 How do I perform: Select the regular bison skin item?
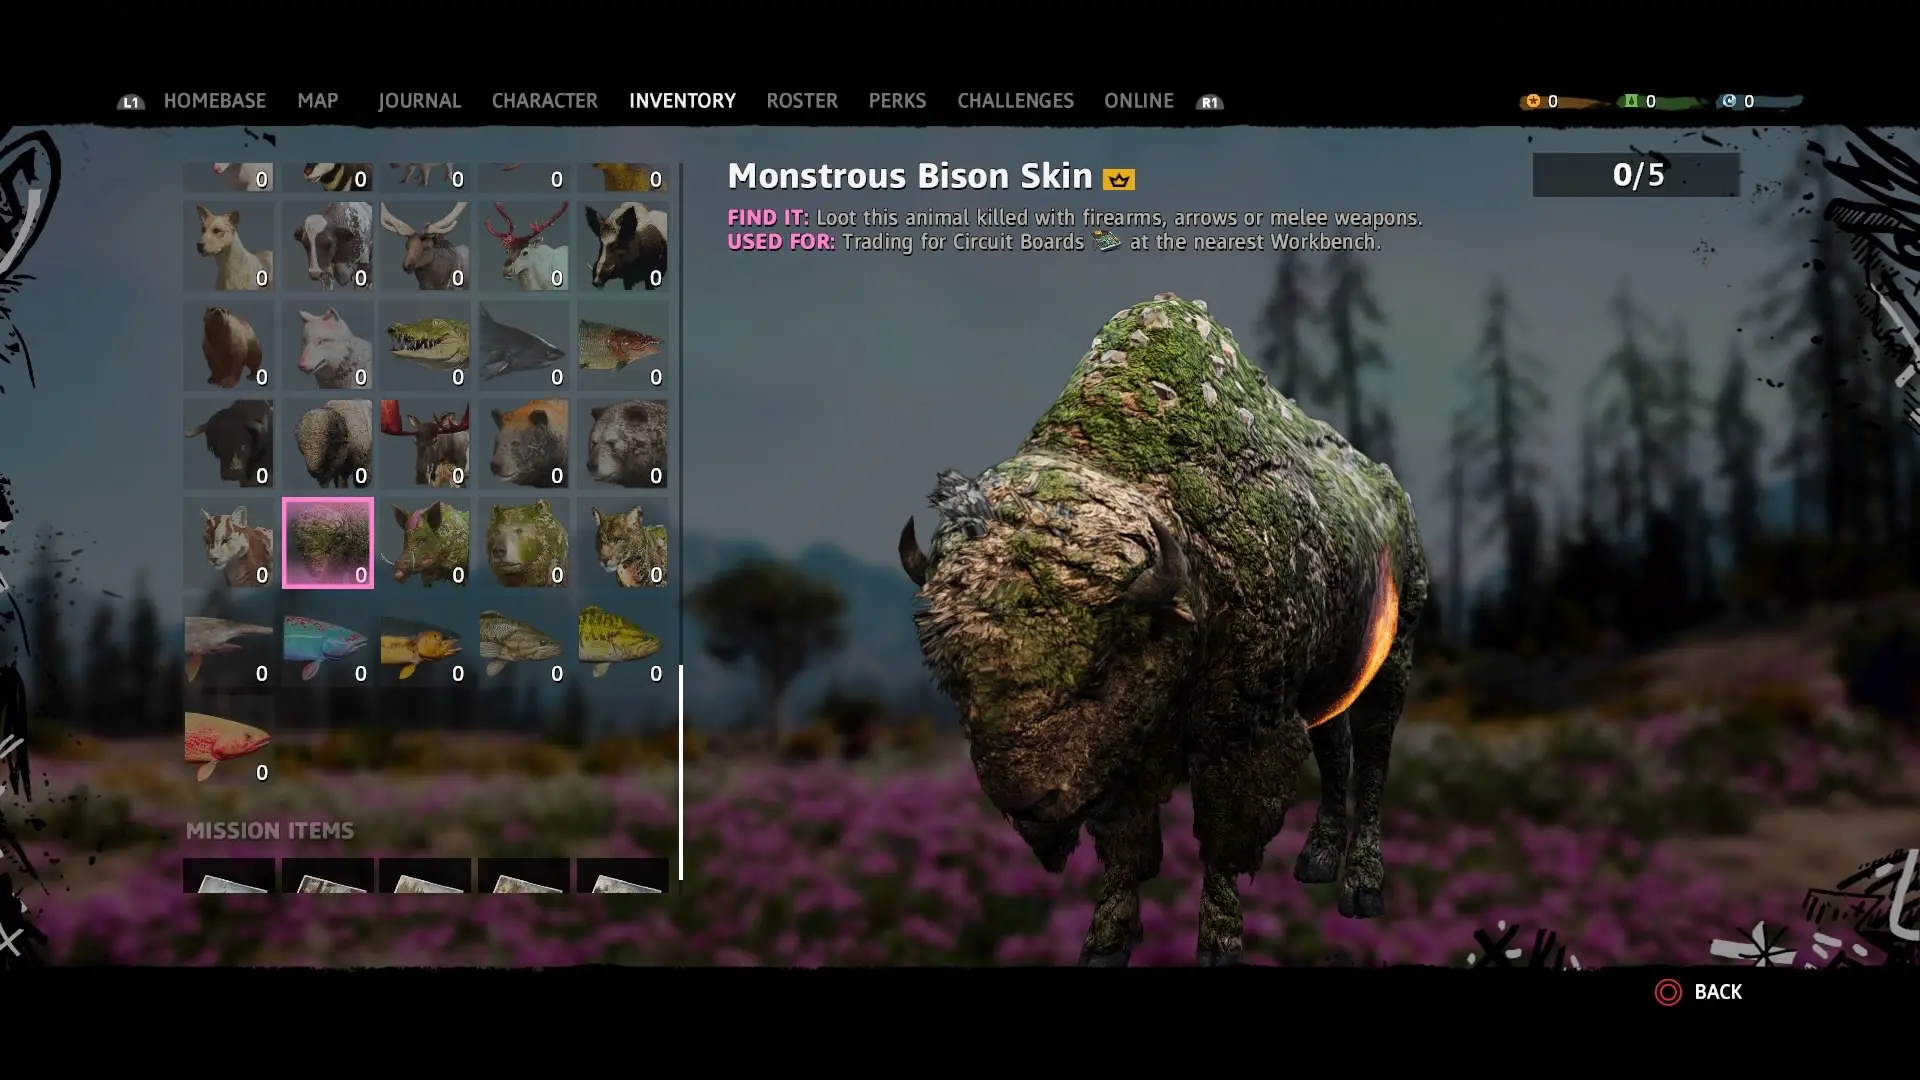328,444
